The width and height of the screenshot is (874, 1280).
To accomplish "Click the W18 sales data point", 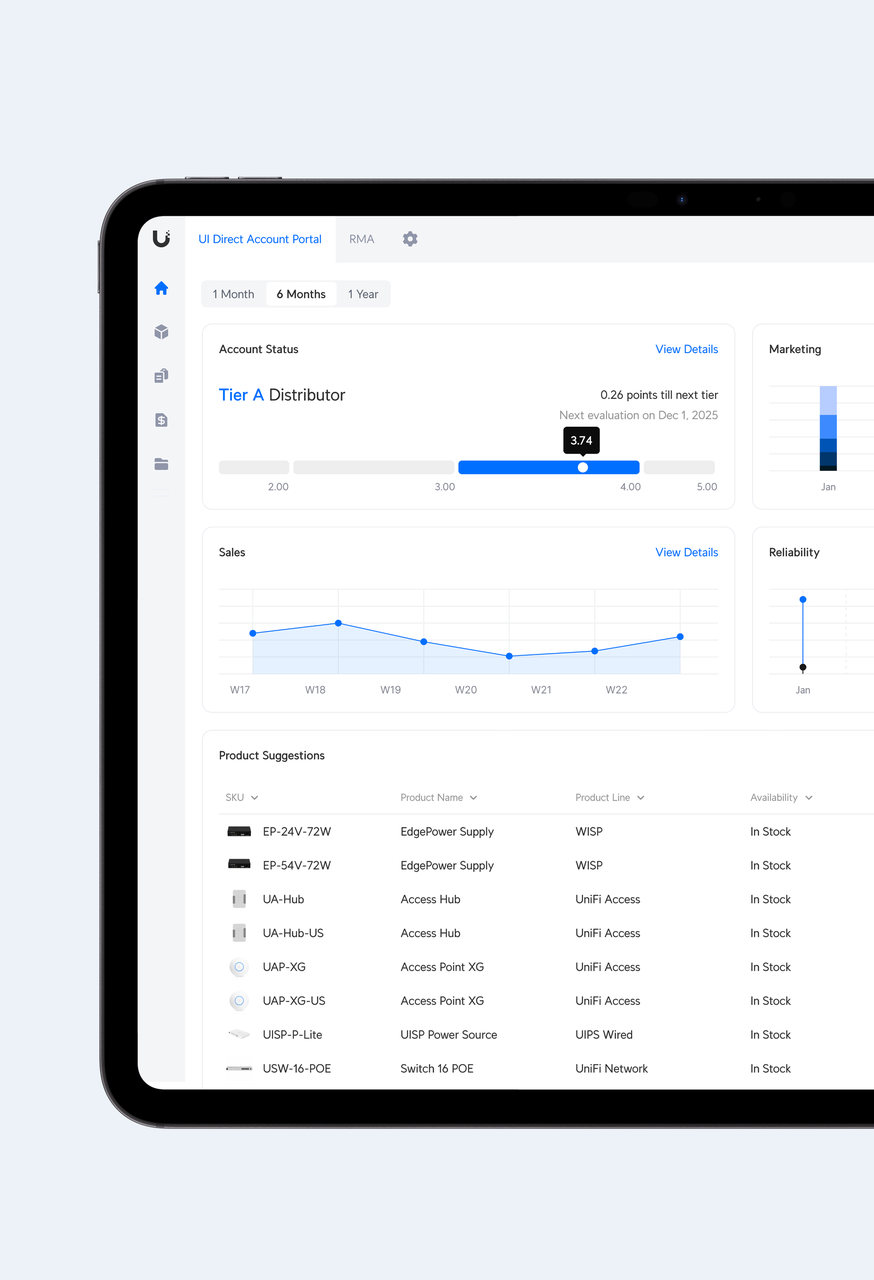I will coord(338,623).
